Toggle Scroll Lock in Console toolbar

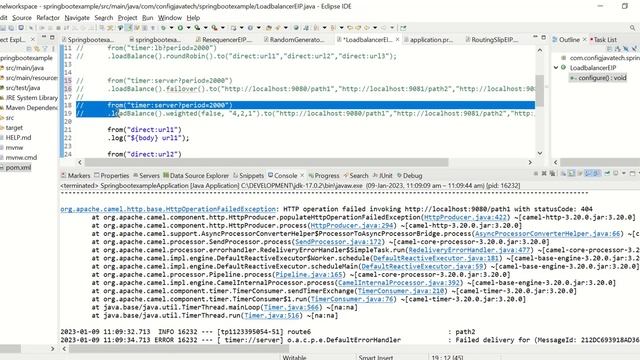(x=571, y=173)
